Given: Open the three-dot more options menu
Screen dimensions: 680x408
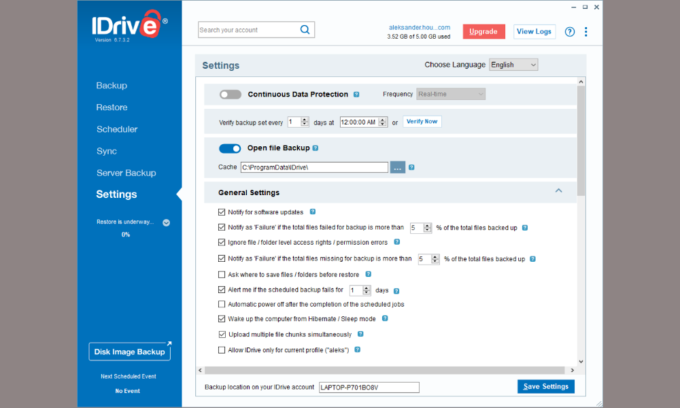Looking at the screenshot, I should point(586,32).
